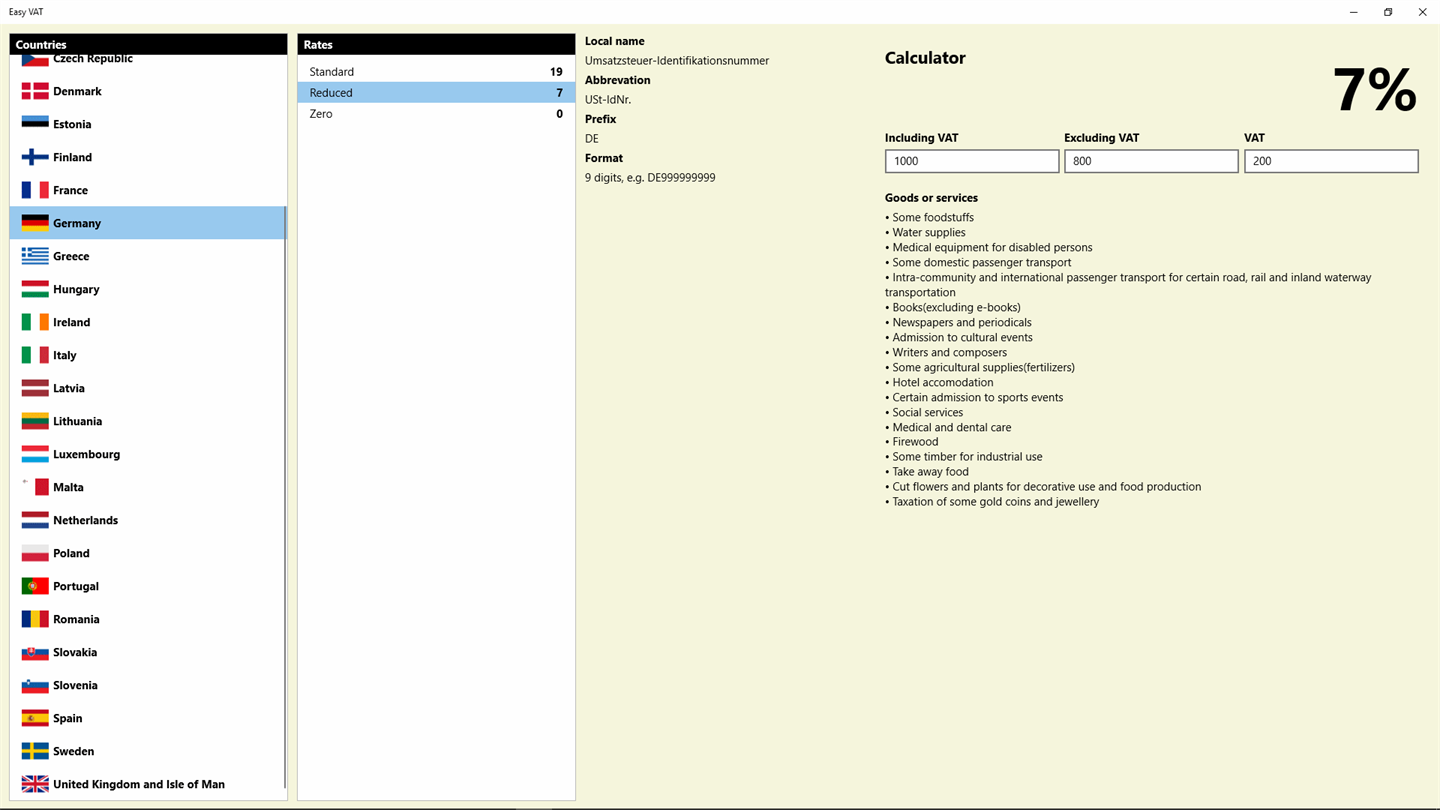Choose Malta by its name text

pyautogui.click(x=68, y=487)
